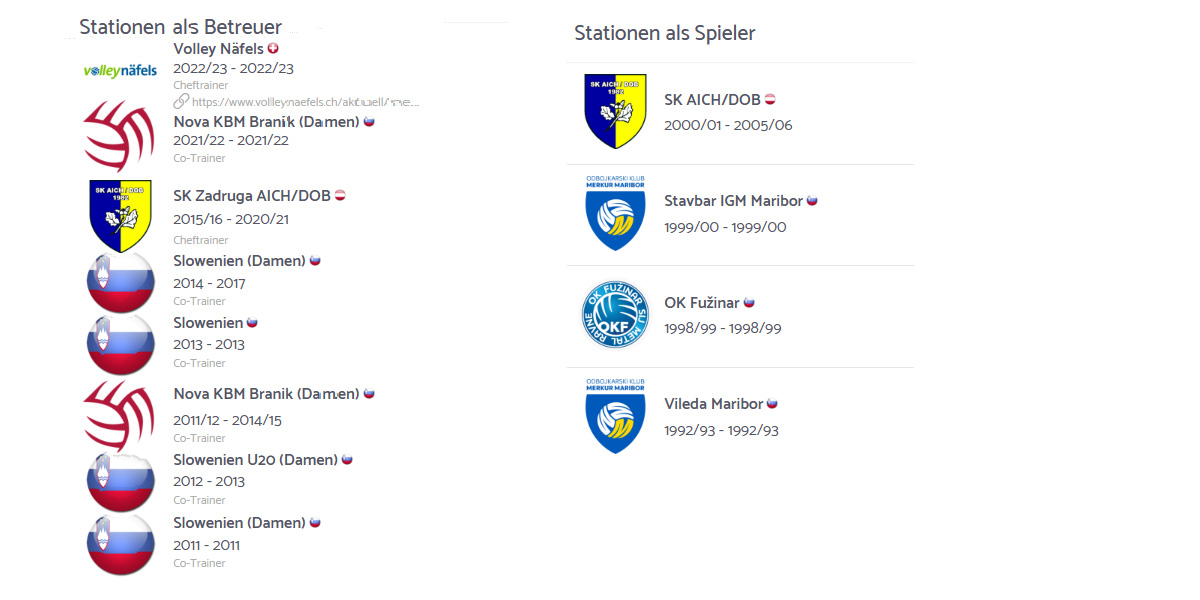Click the SK Zadruga AICH/DOB team name

(259, 196)
